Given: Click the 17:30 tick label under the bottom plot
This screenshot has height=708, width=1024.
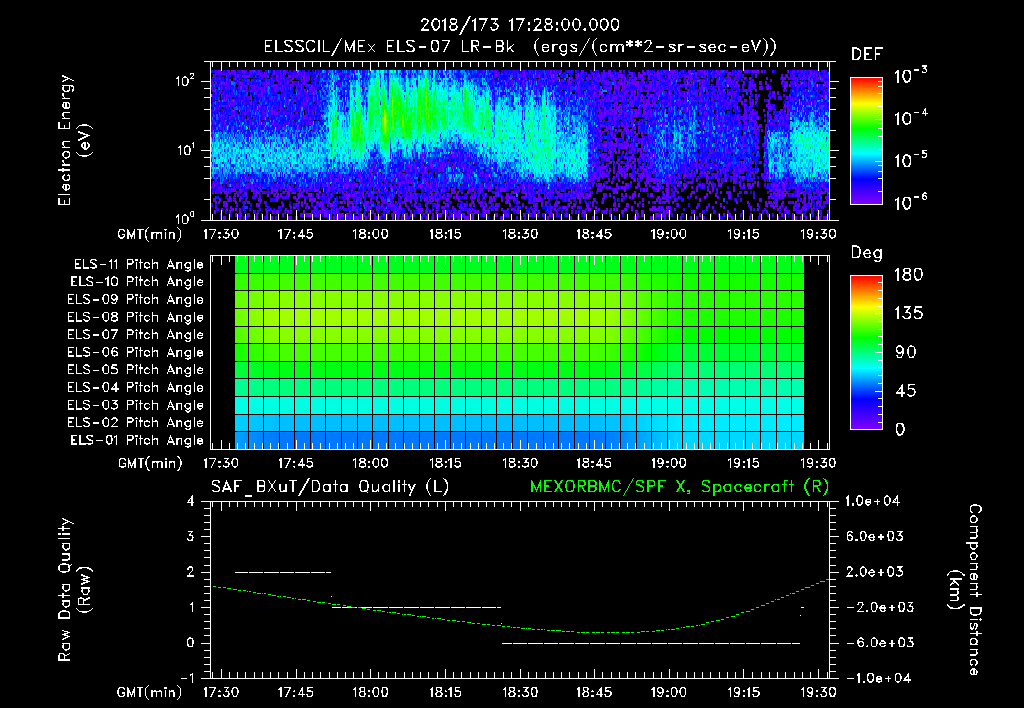Looking at the screenshot, I should tap(221, 692).
